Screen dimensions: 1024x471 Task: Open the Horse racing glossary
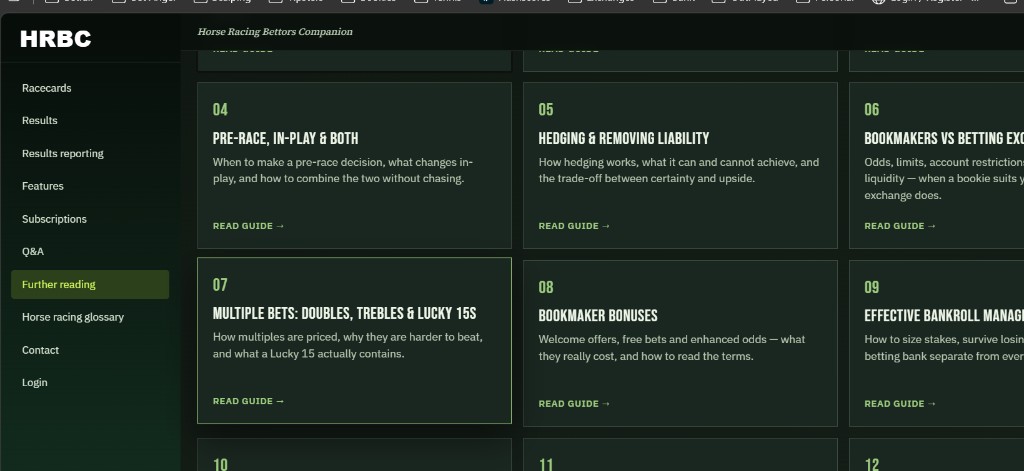pos(72,317)
